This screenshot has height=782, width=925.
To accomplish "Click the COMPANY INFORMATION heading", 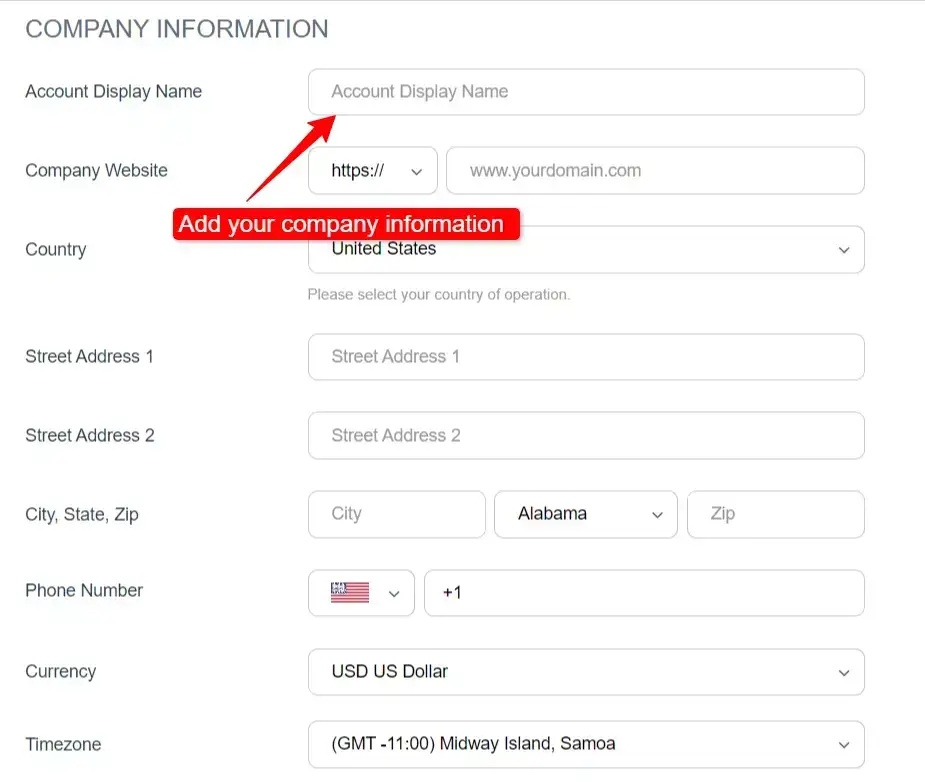I will point(178,29).
